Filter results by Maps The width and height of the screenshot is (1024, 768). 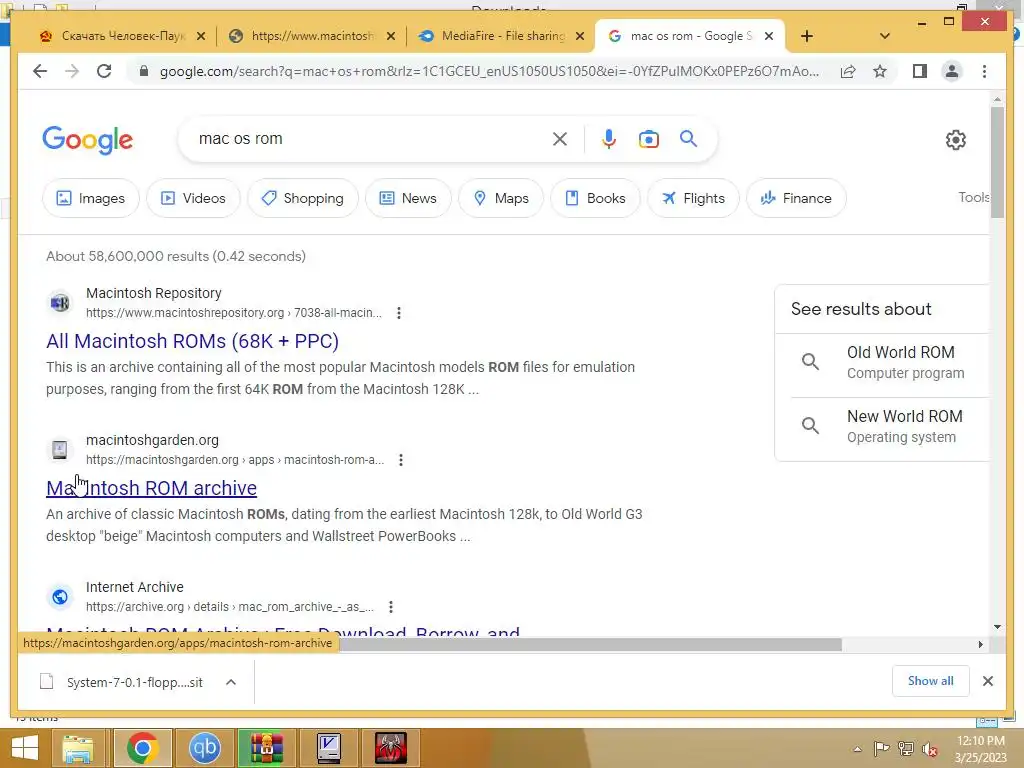501,198
